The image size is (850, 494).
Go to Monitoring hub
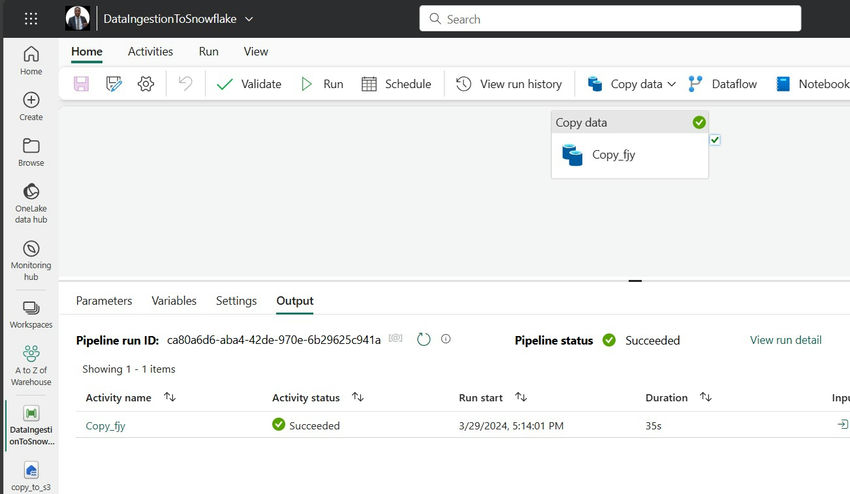tap(31, 260)
